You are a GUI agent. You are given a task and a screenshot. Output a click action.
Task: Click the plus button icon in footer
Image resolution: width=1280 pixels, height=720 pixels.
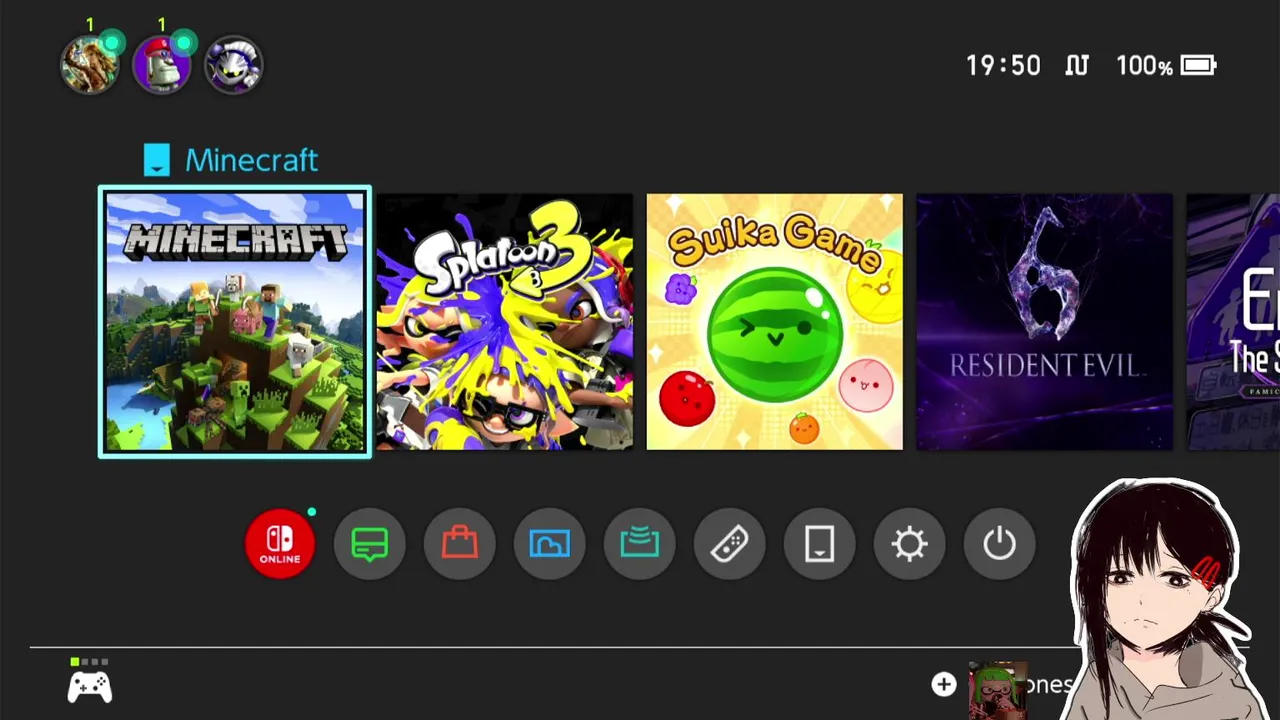pyautogui.click(x=944, y=684)
